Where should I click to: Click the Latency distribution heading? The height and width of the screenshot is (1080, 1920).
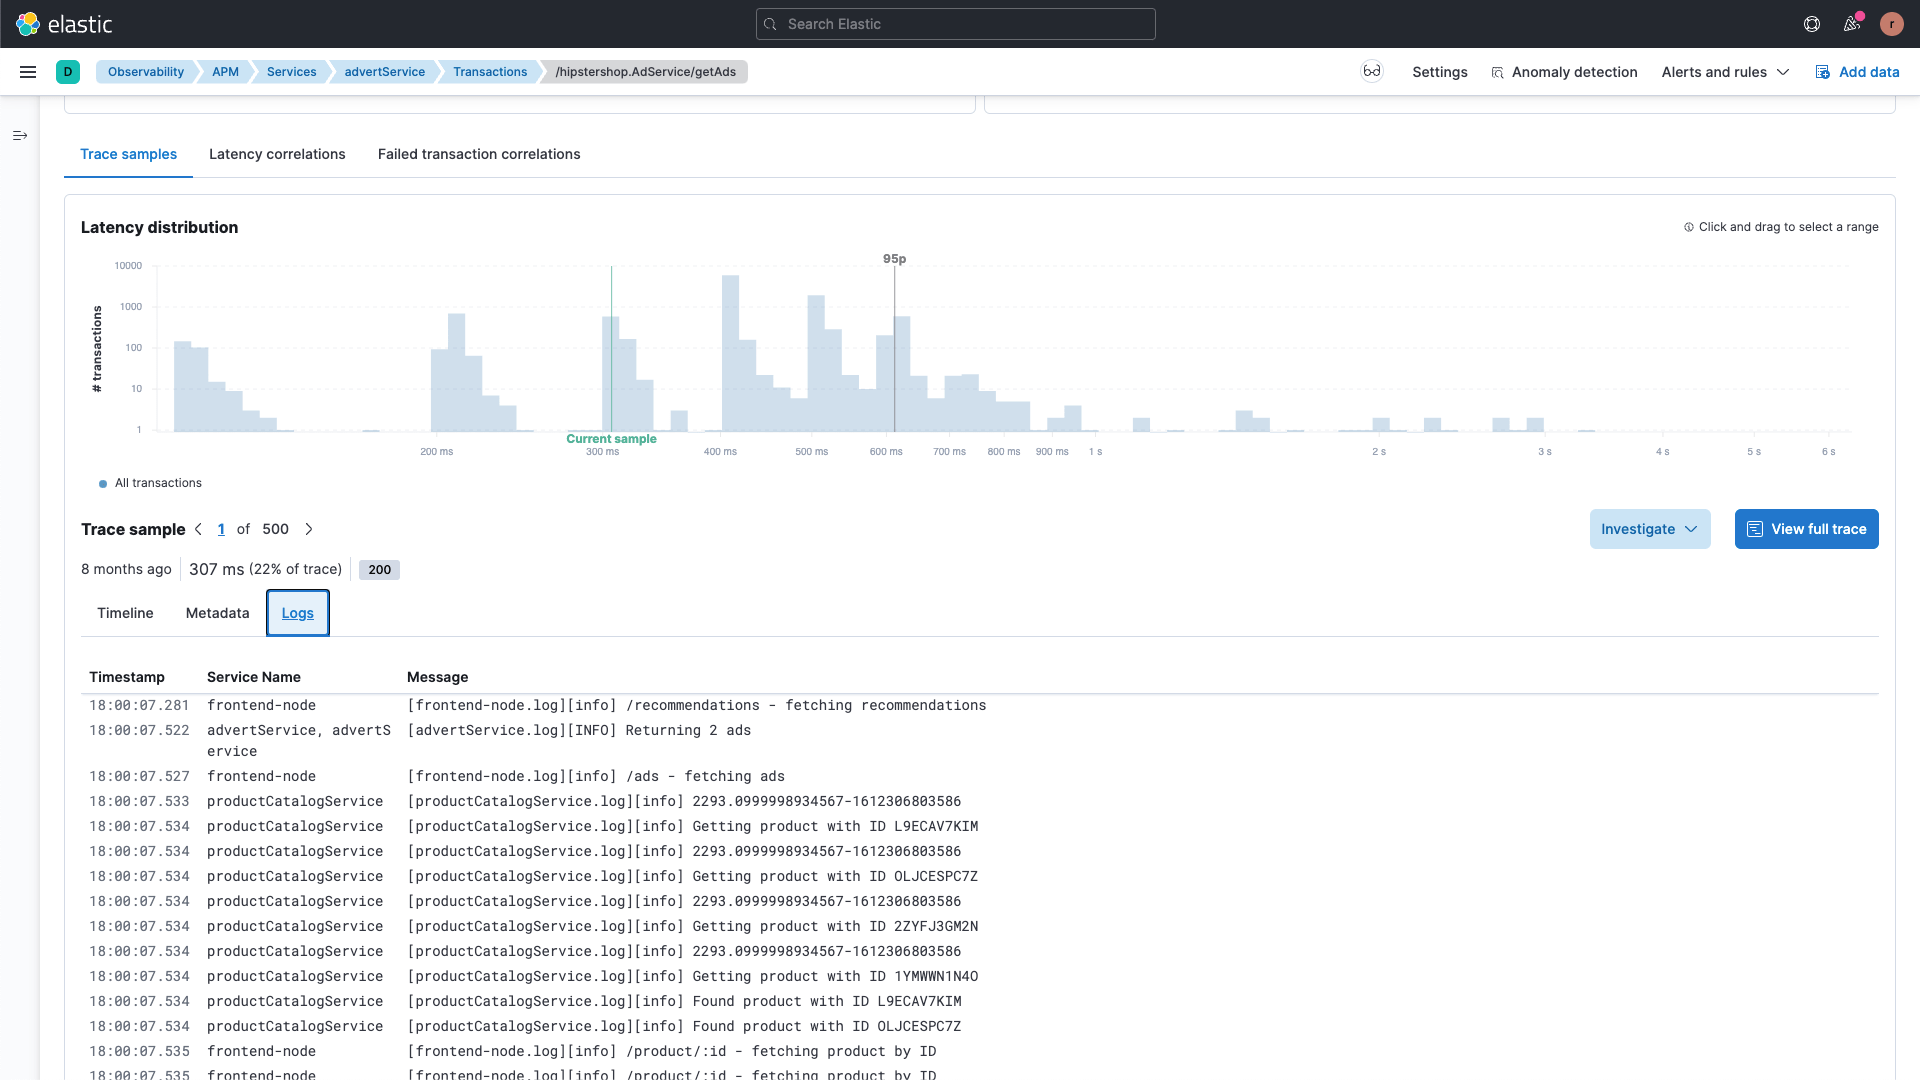159,227
